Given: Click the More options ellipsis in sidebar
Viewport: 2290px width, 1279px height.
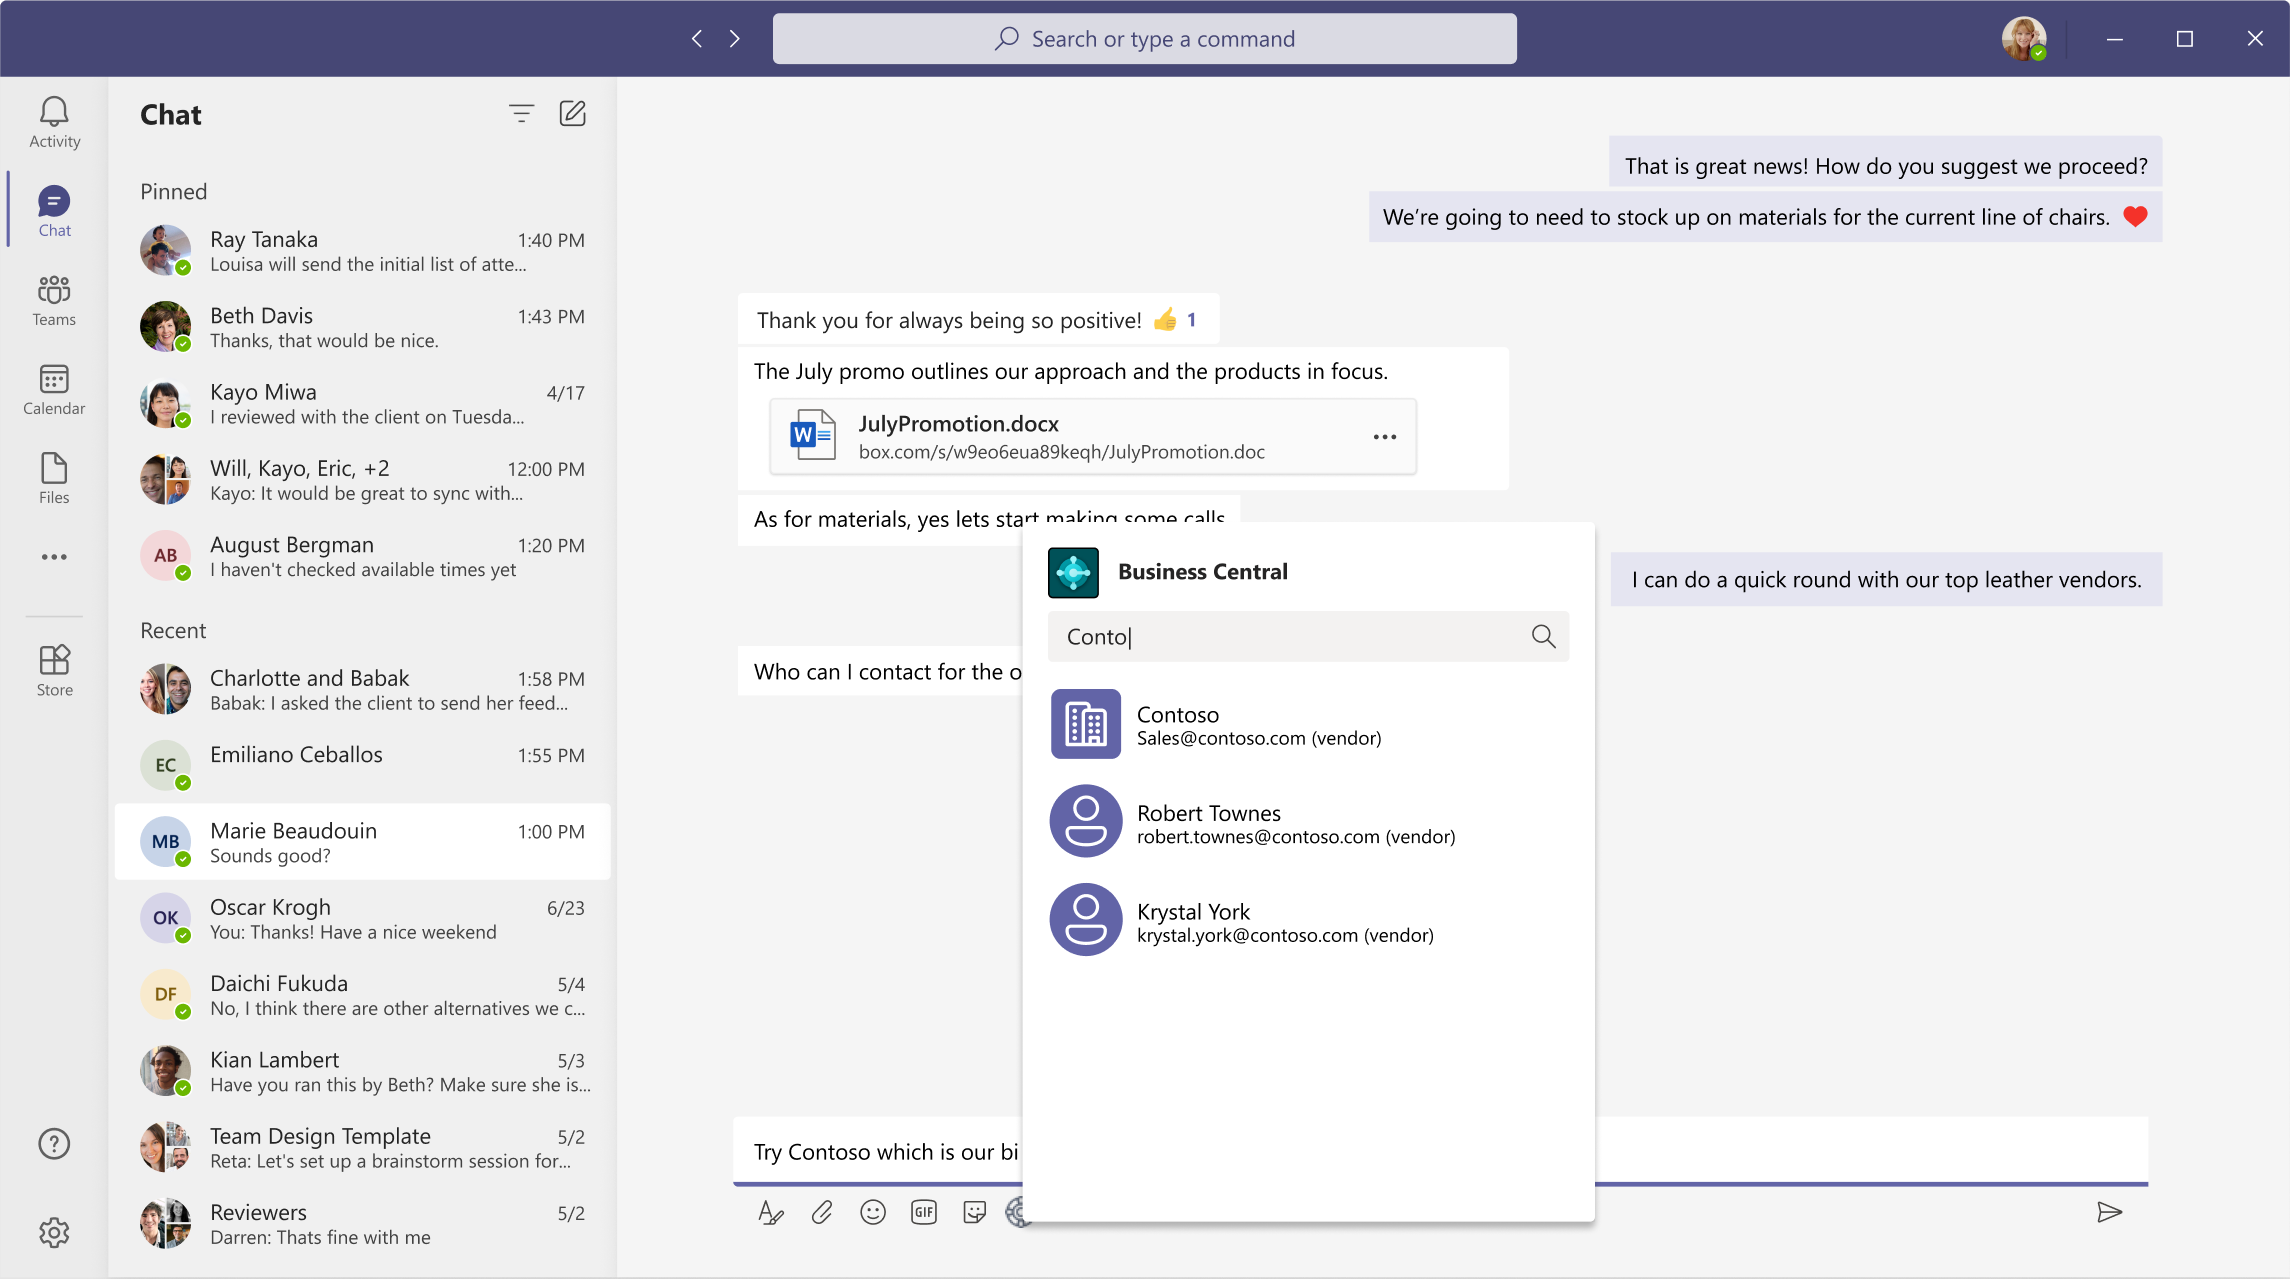Looking at the screenshot, I should click(53, 558).
